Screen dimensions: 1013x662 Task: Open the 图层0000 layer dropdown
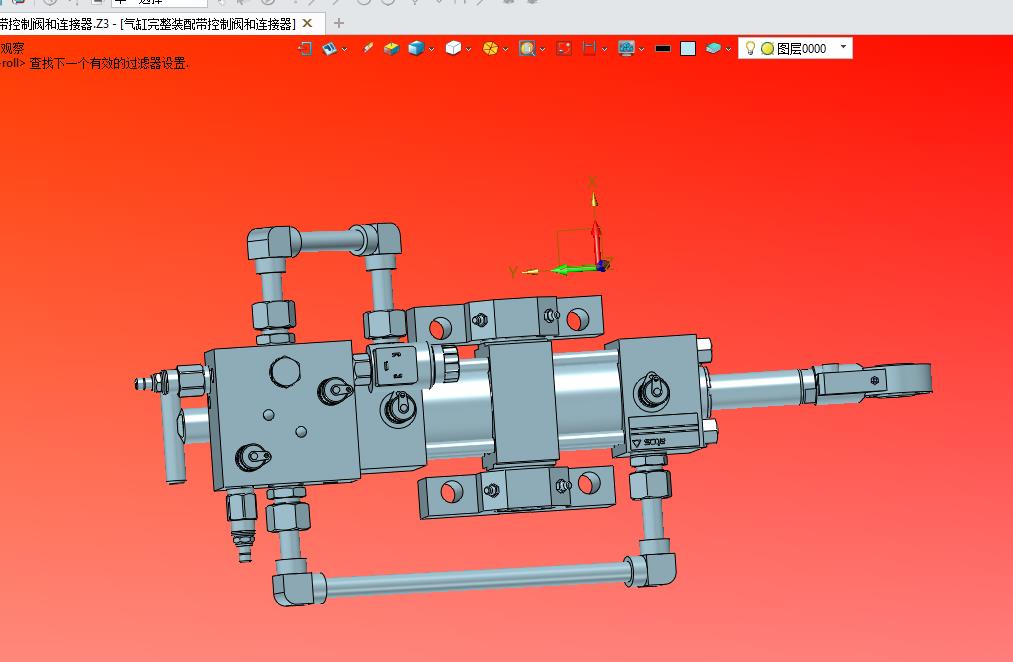pos(843,47)
